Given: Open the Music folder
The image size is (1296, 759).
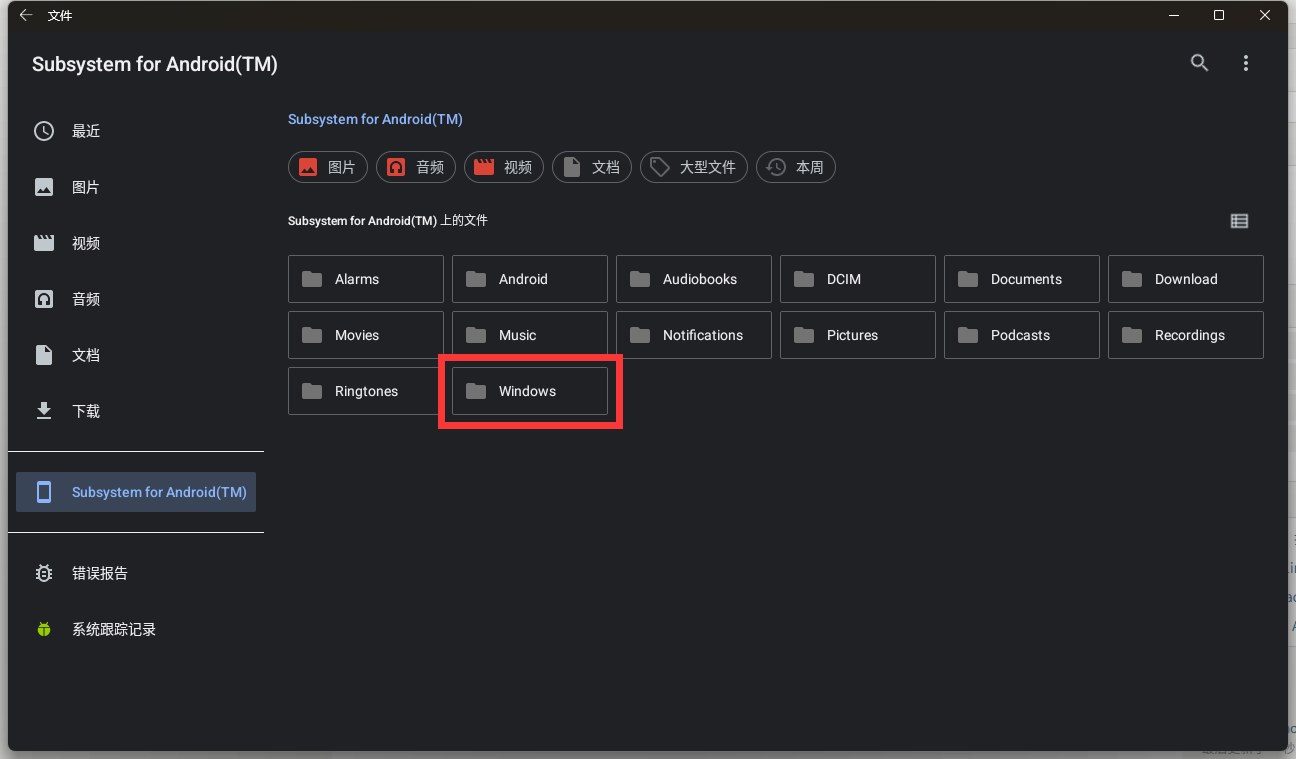Looking at the screenshot, I should click(x=530, y=335).
